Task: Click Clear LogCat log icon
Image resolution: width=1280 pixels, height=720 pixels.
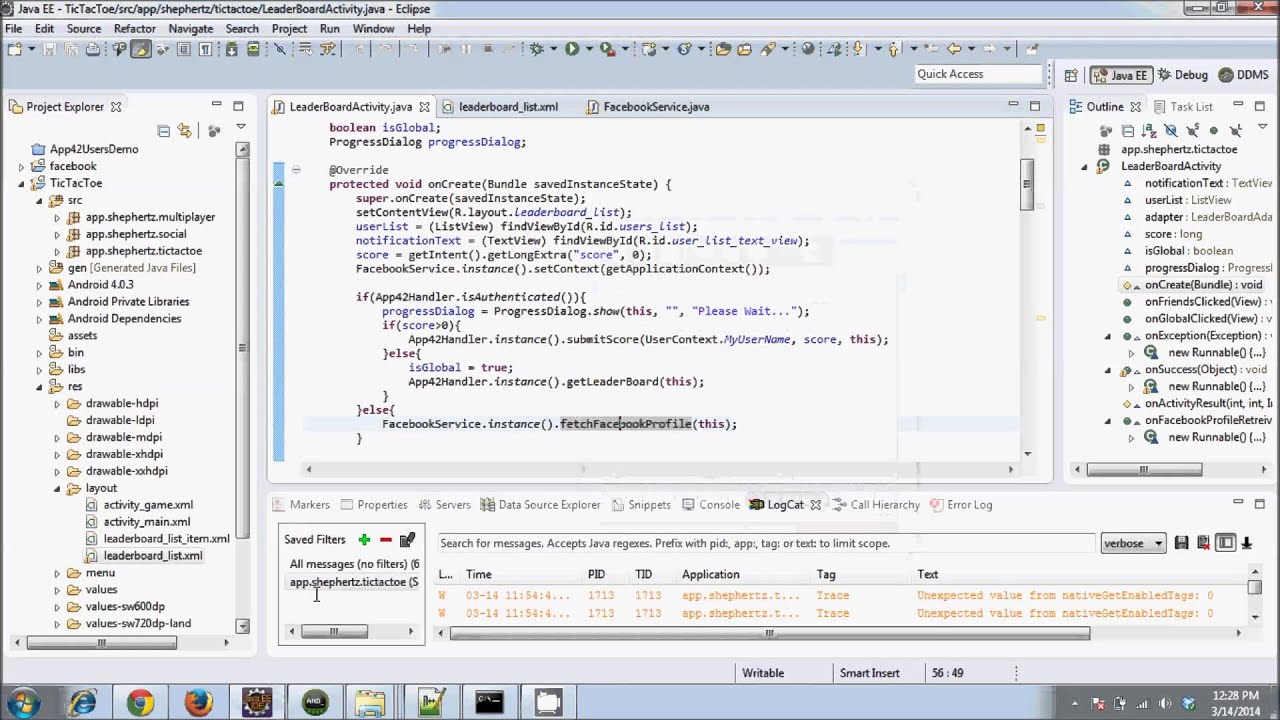Action: [1203, 543]
